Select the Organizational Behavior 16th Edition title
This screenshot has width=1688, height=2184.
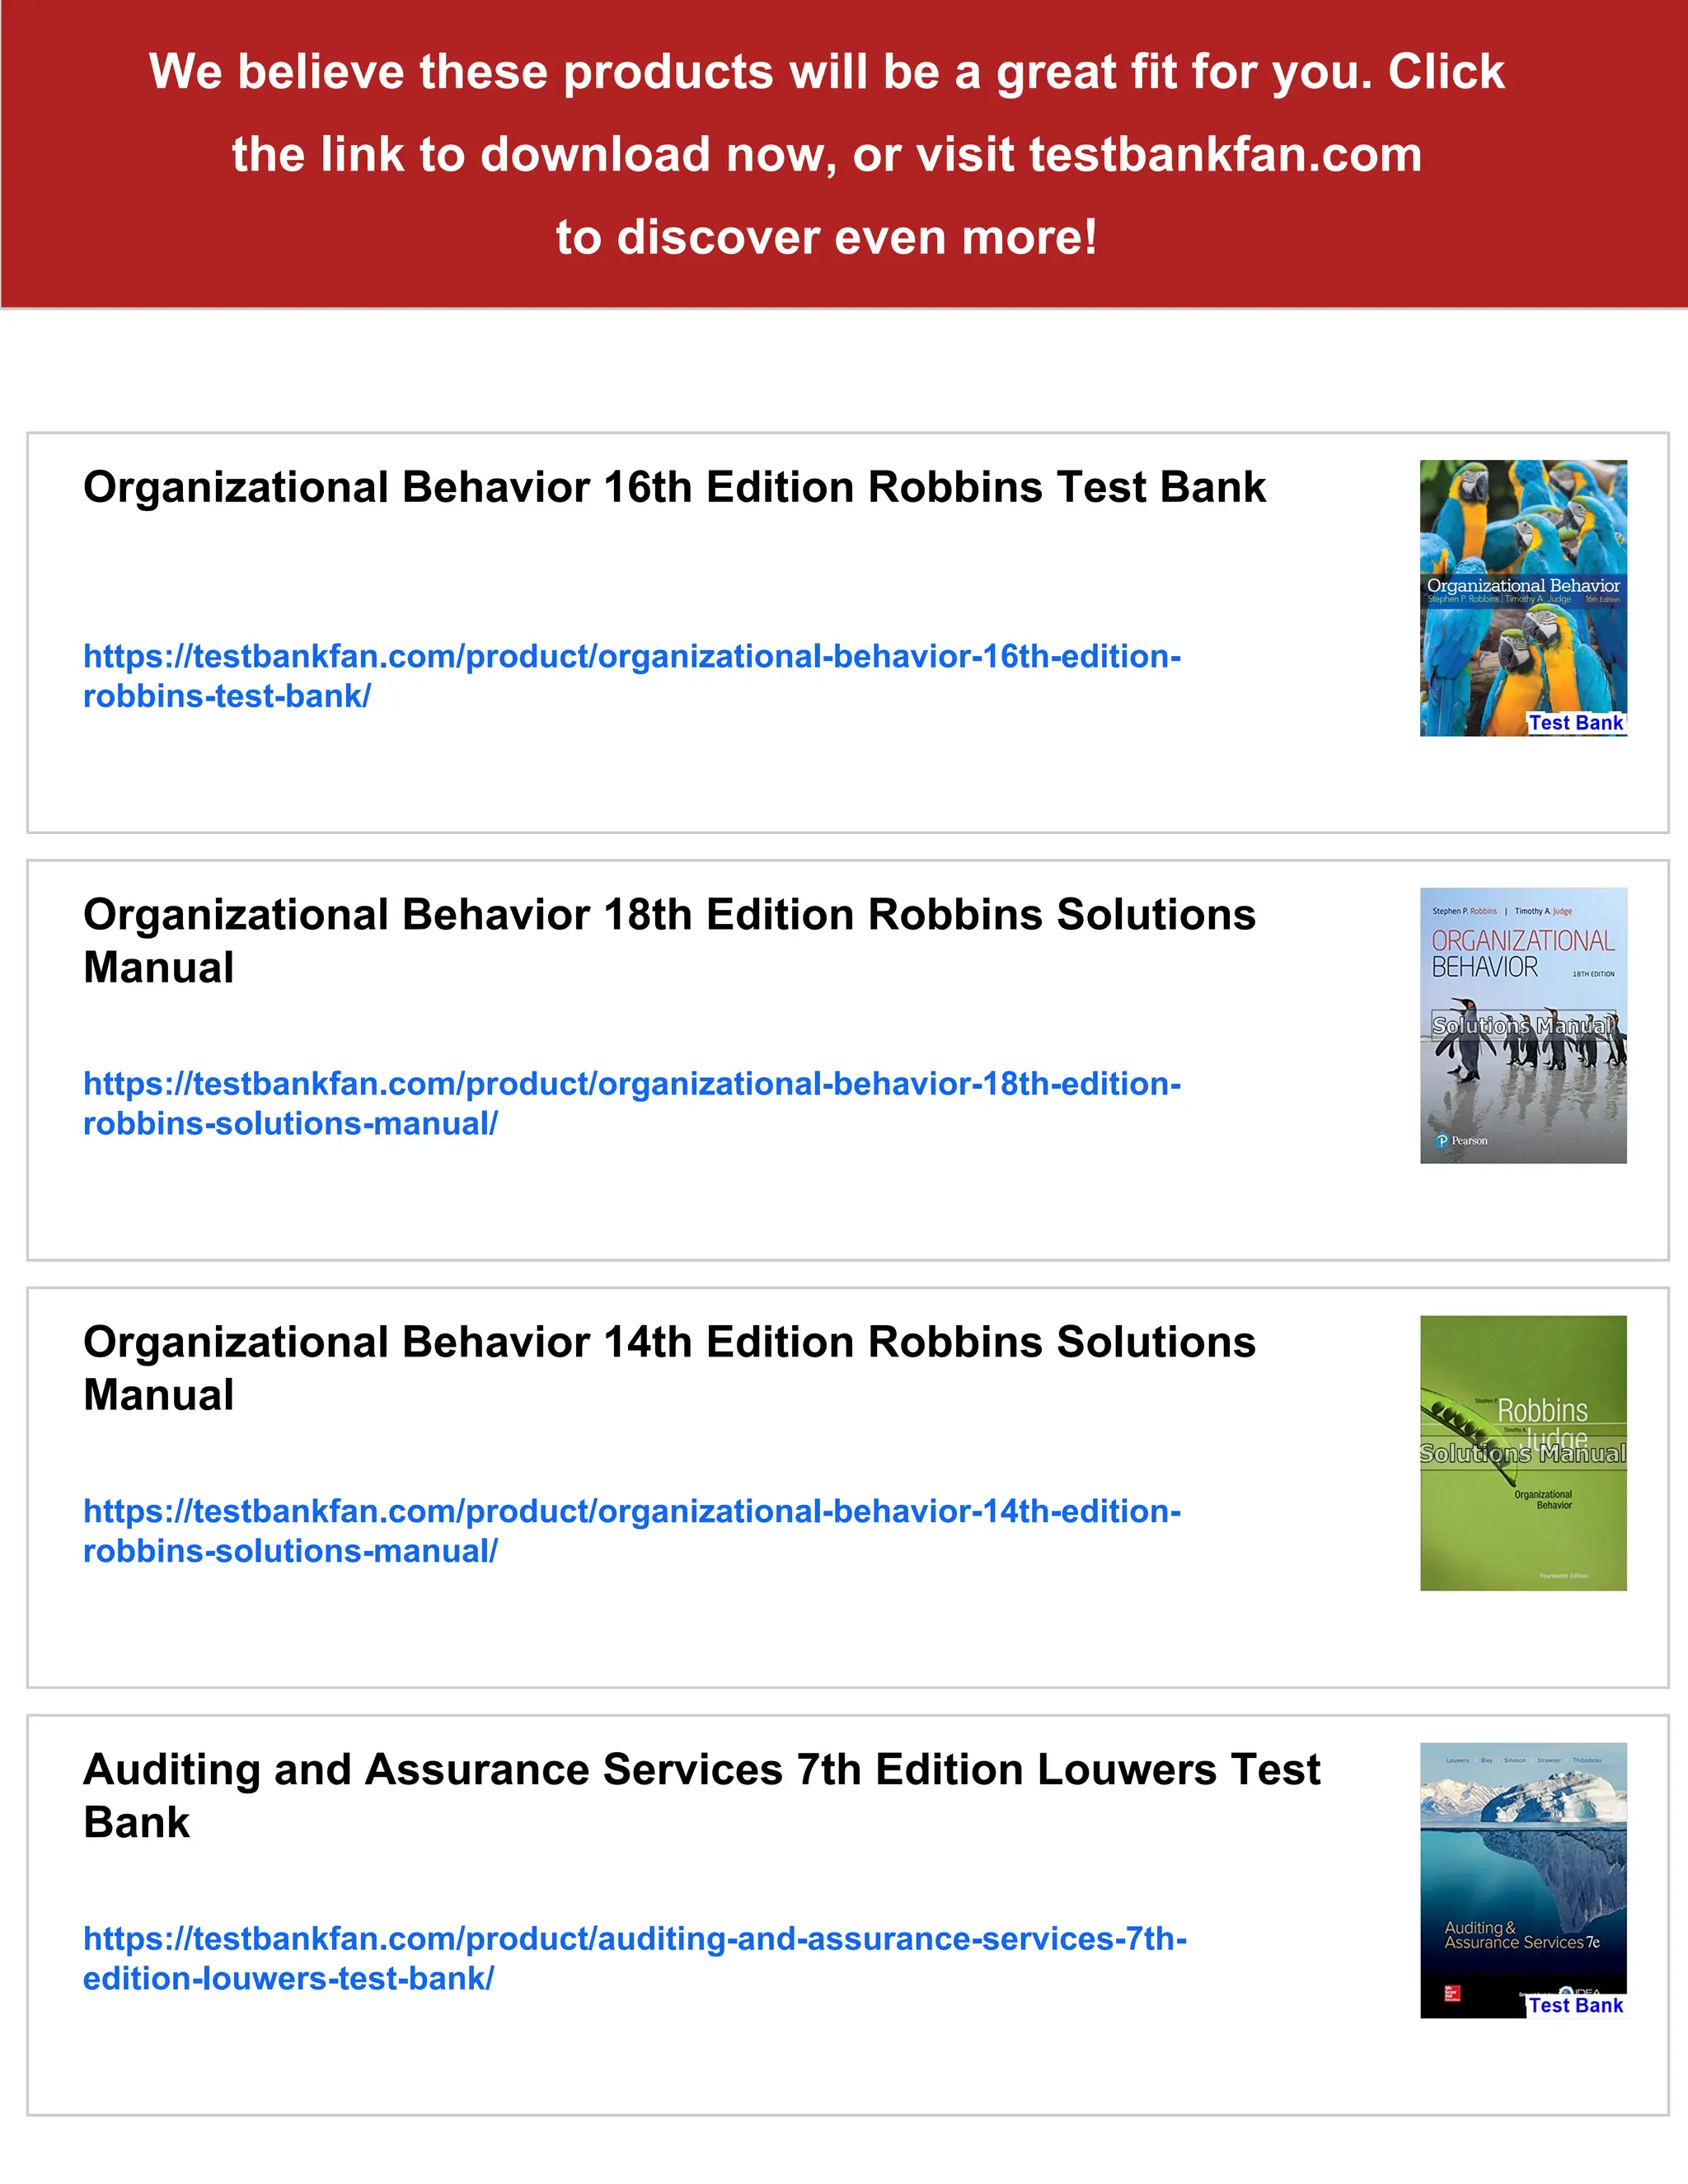pos(674,488)
